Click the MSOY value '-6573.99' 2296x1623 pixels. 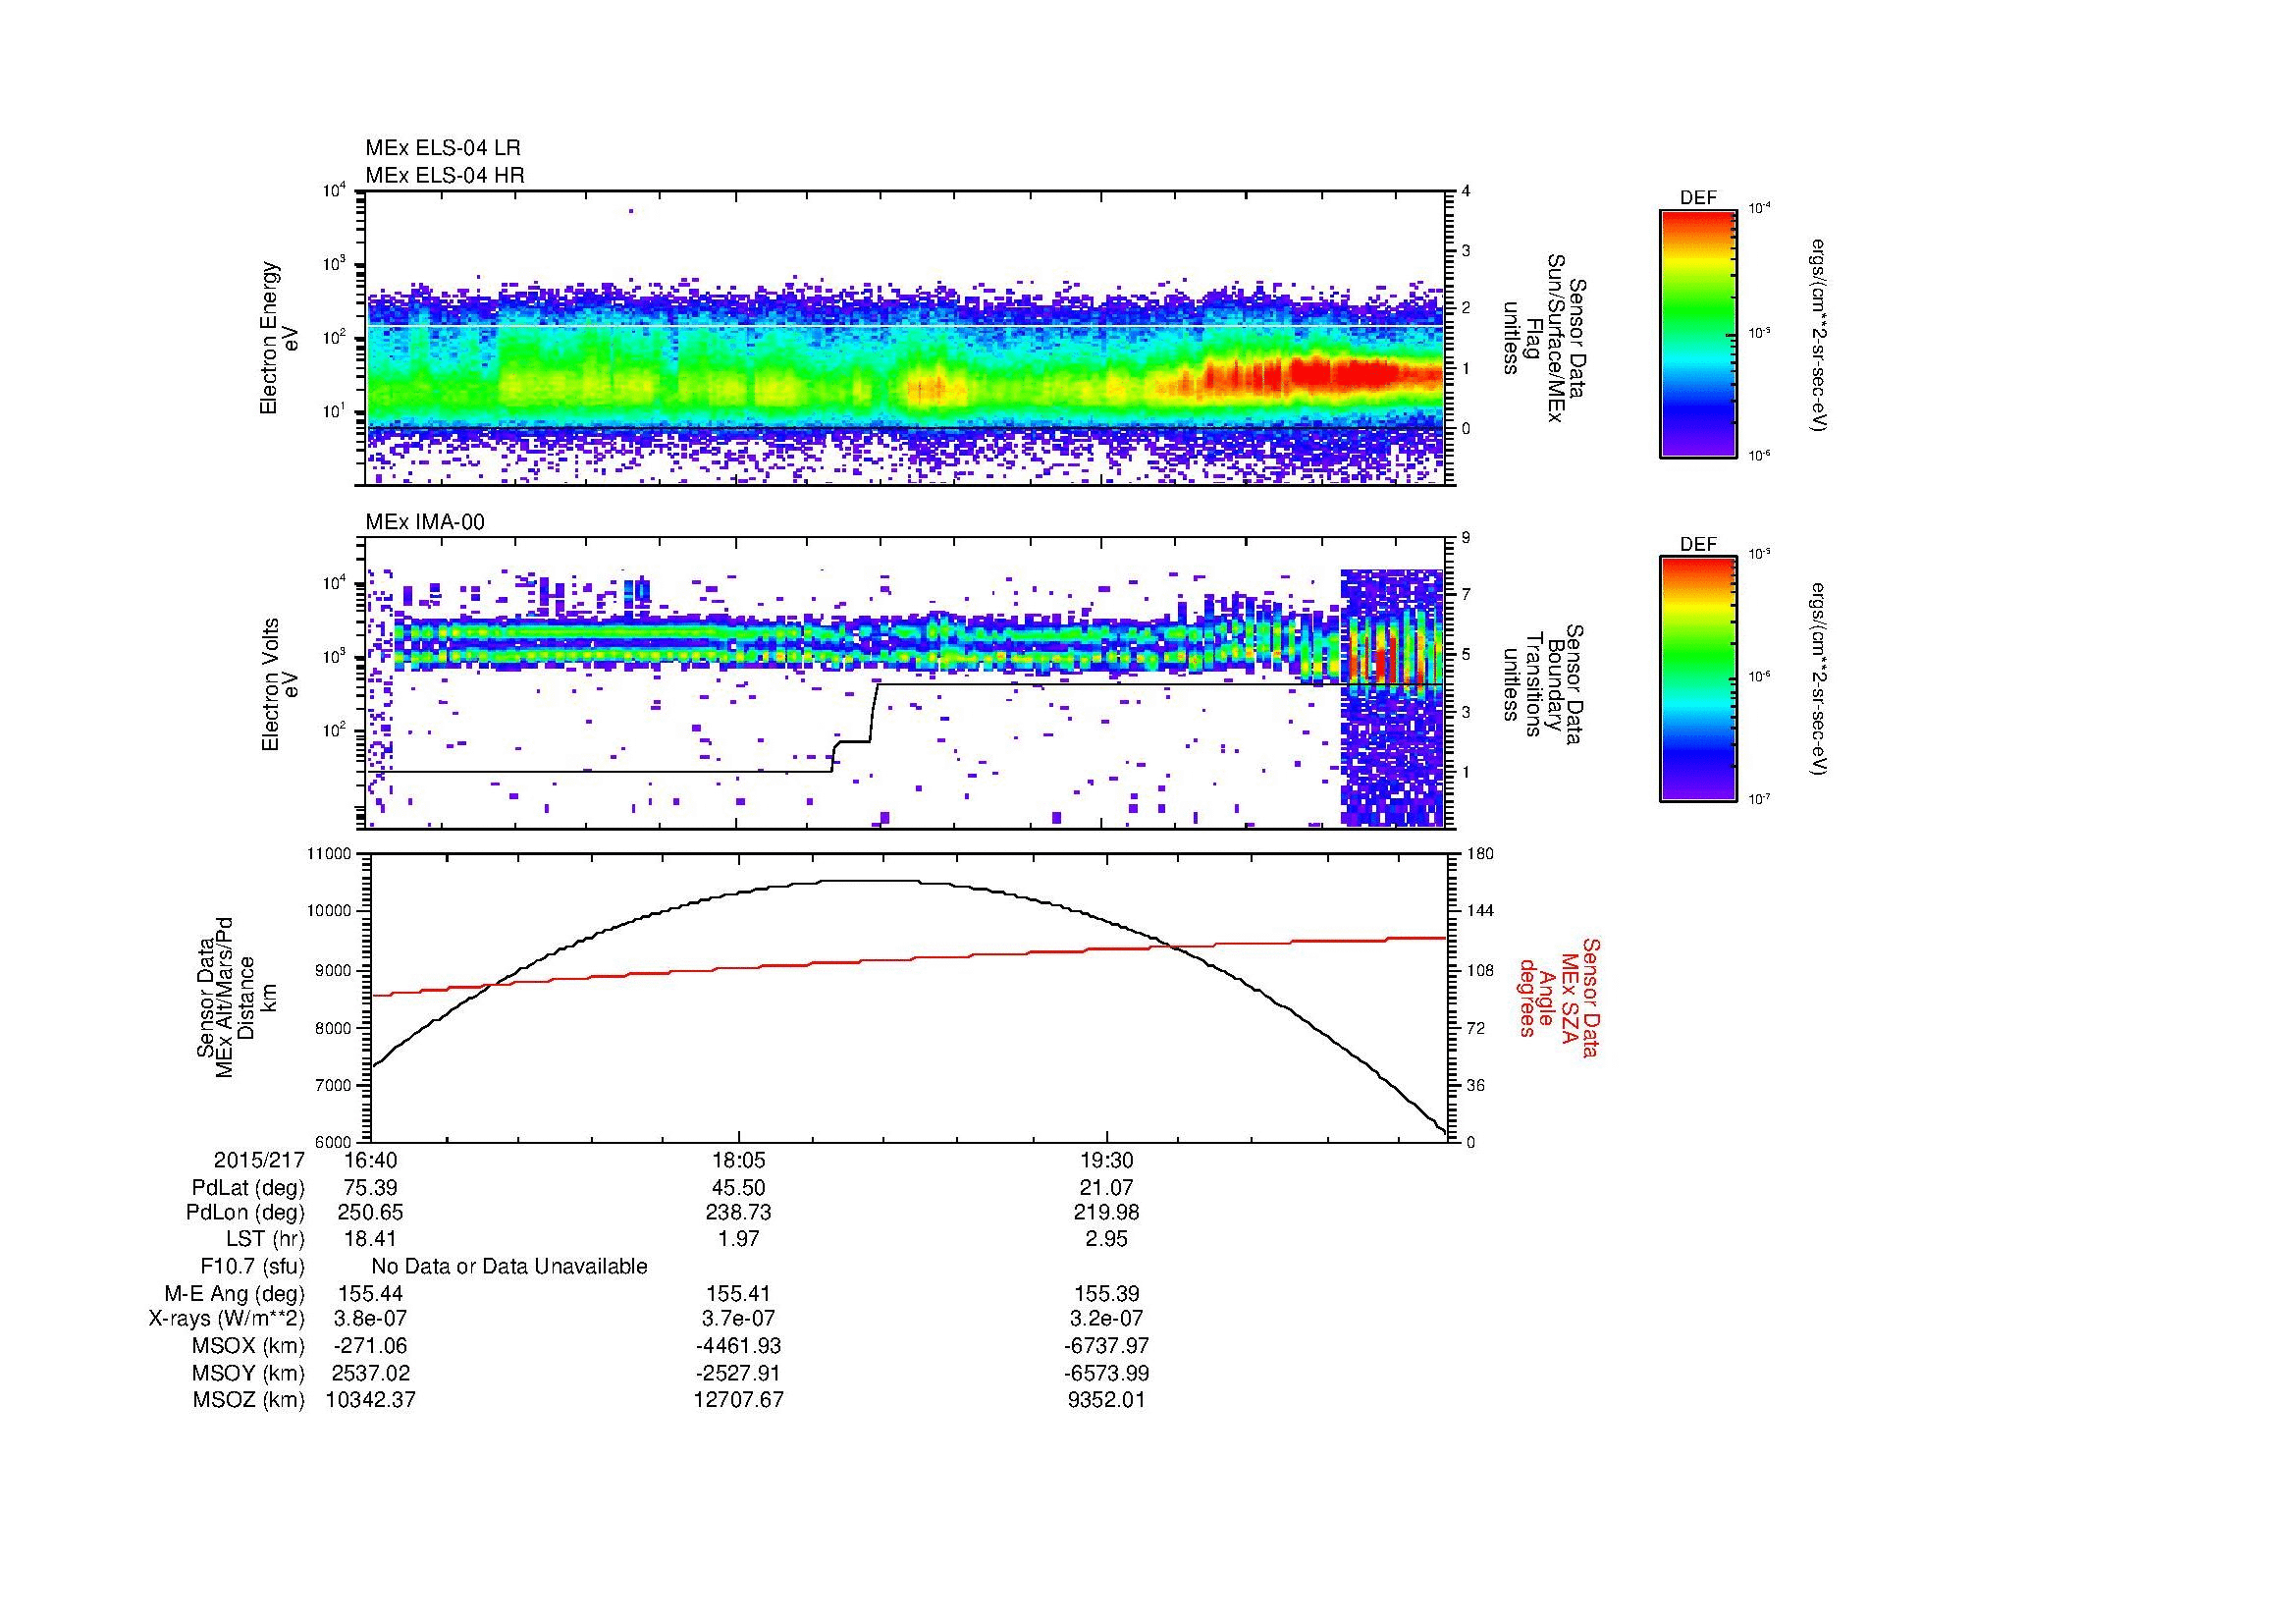[1106, 1373]
